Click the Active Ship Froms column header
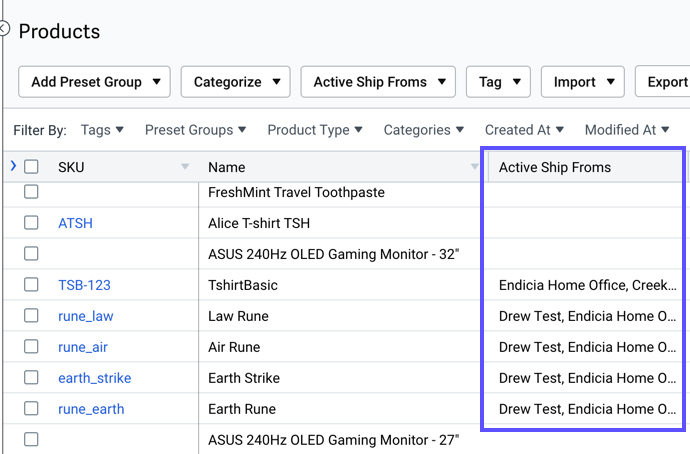 tap(555, 167)
